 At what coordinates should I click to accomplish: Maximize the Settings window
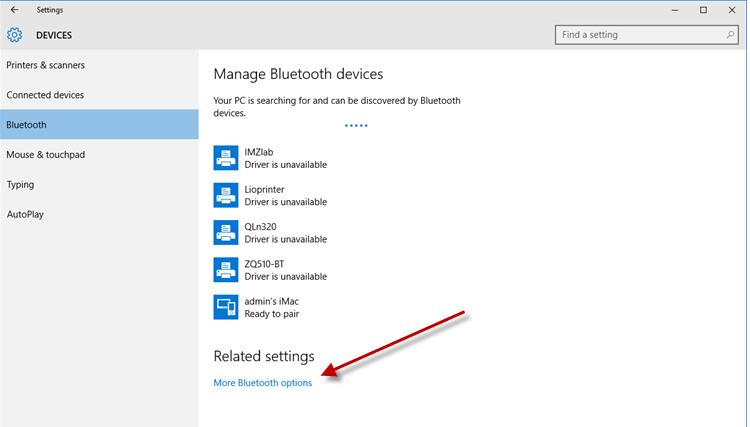(703, 10)
